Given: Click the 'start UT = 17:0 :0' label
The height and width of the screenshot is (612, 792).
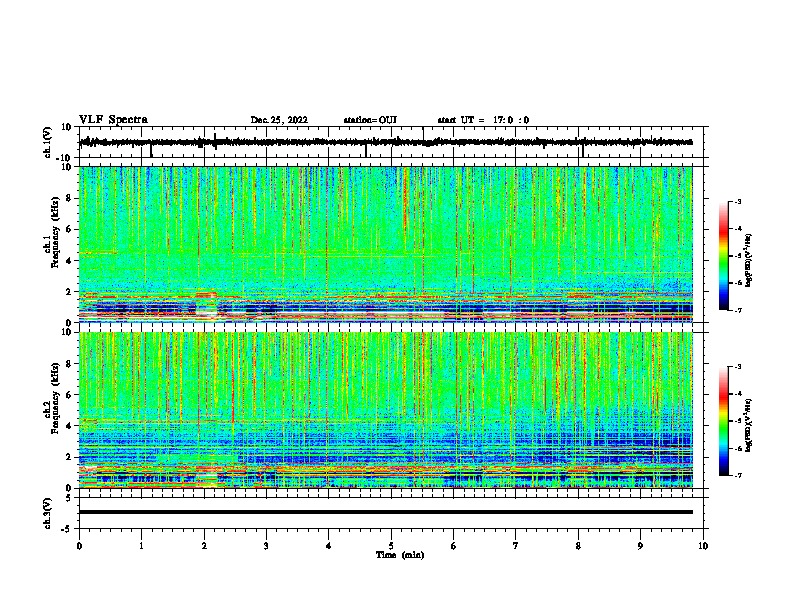Looking at the screenshot, I should [483, 120].
